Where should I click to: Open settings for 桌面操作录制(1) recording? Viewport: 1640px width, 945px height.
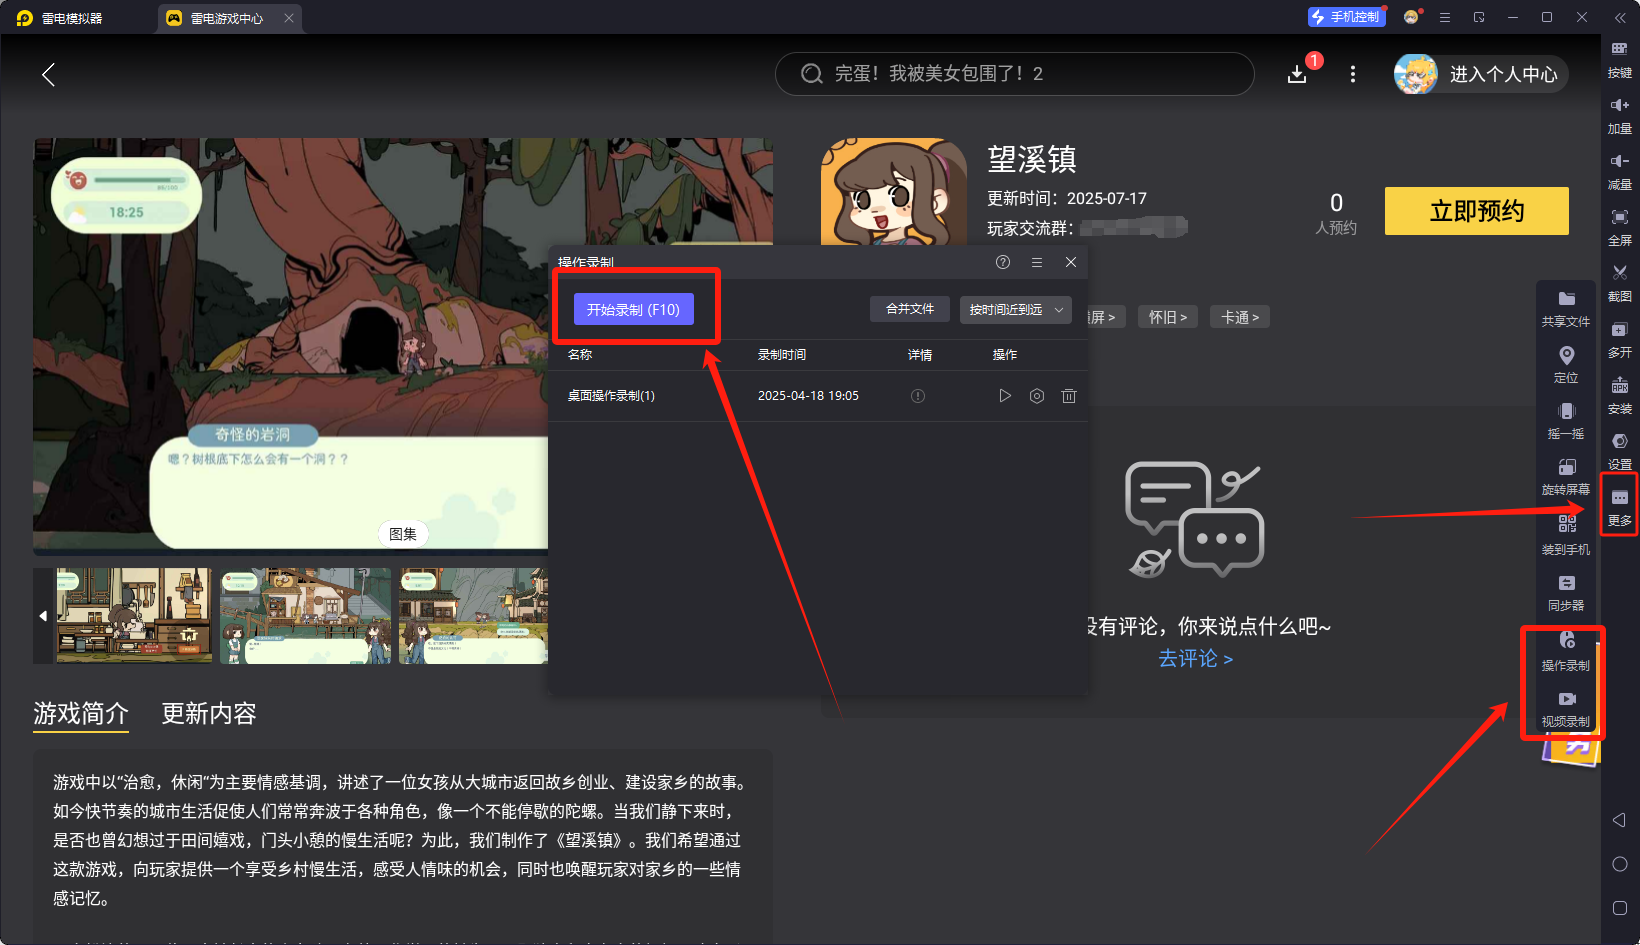[x=1037, y=396]
